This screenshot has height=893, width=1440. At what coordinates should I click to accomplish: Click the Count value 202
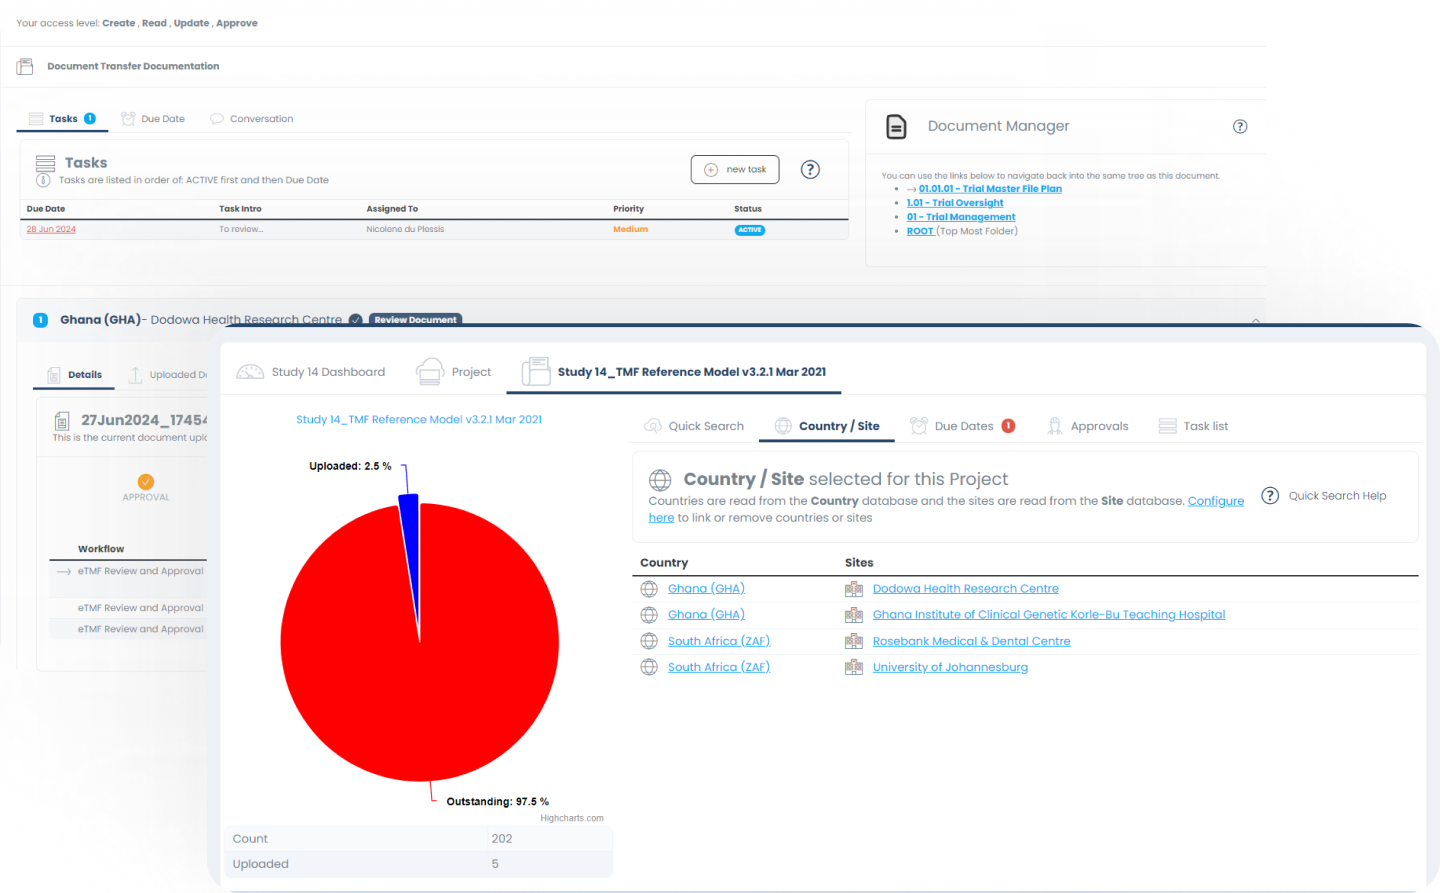click(x=502, y=839)
